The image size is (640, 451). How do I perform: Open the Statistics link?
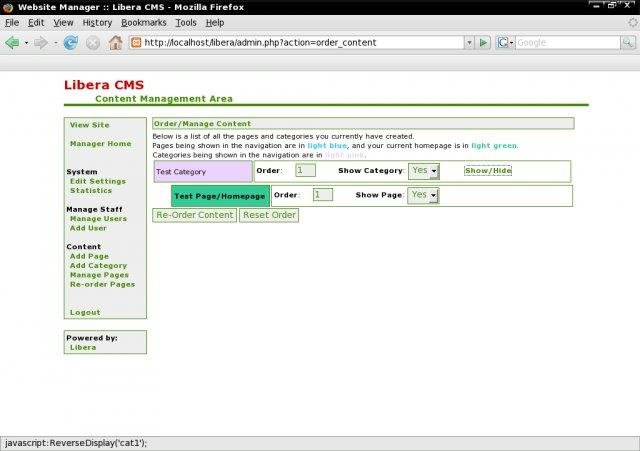[x=91, y=191]
